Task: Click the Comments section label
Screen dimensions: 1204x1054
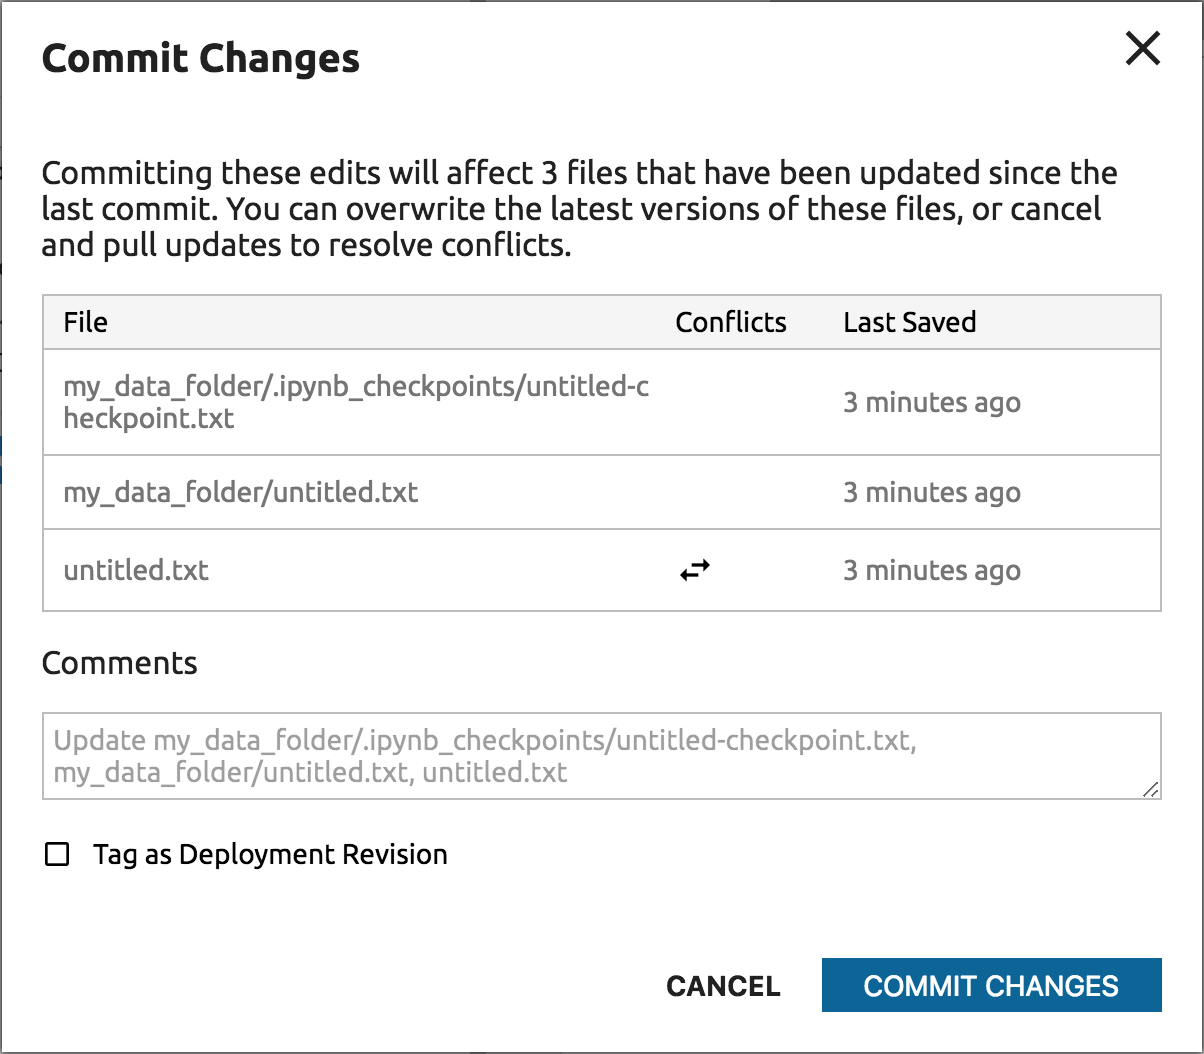Action: tap(119, 663)
